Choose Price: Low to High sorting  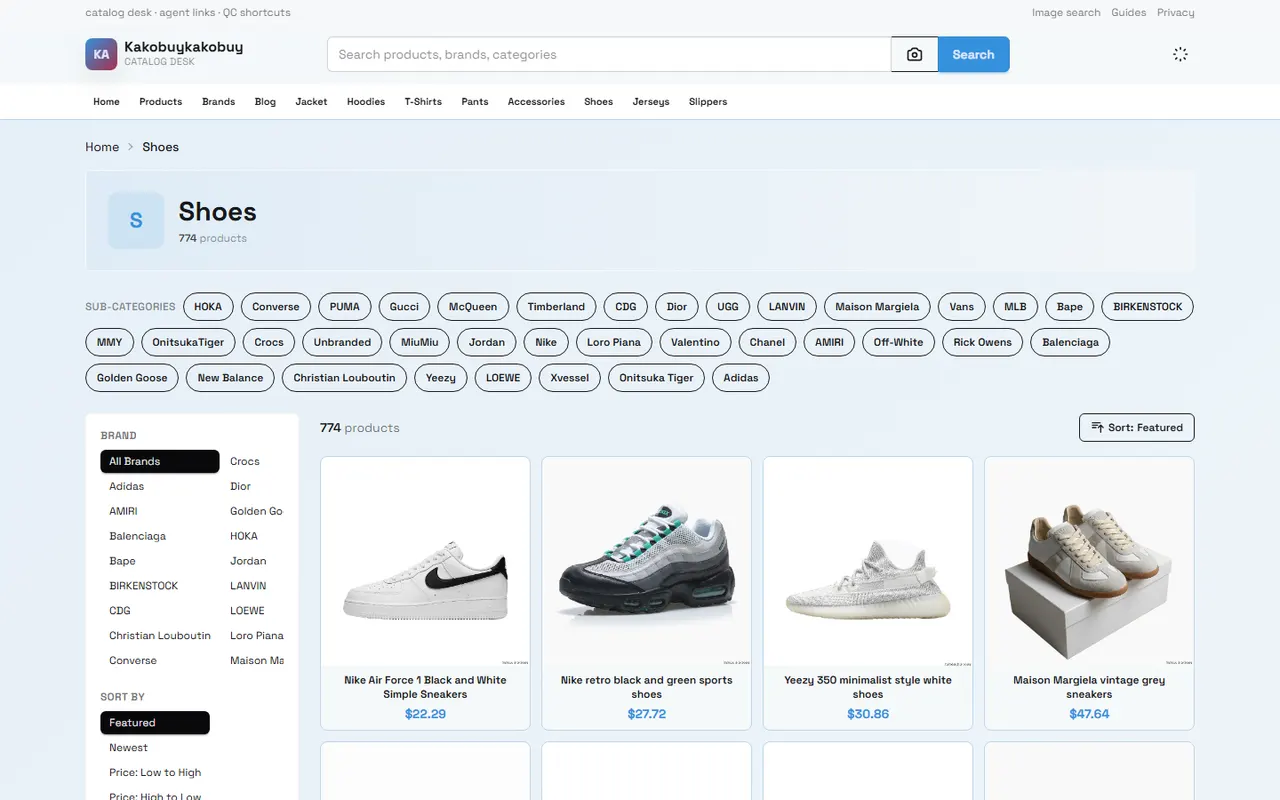(x=155, y=772)
